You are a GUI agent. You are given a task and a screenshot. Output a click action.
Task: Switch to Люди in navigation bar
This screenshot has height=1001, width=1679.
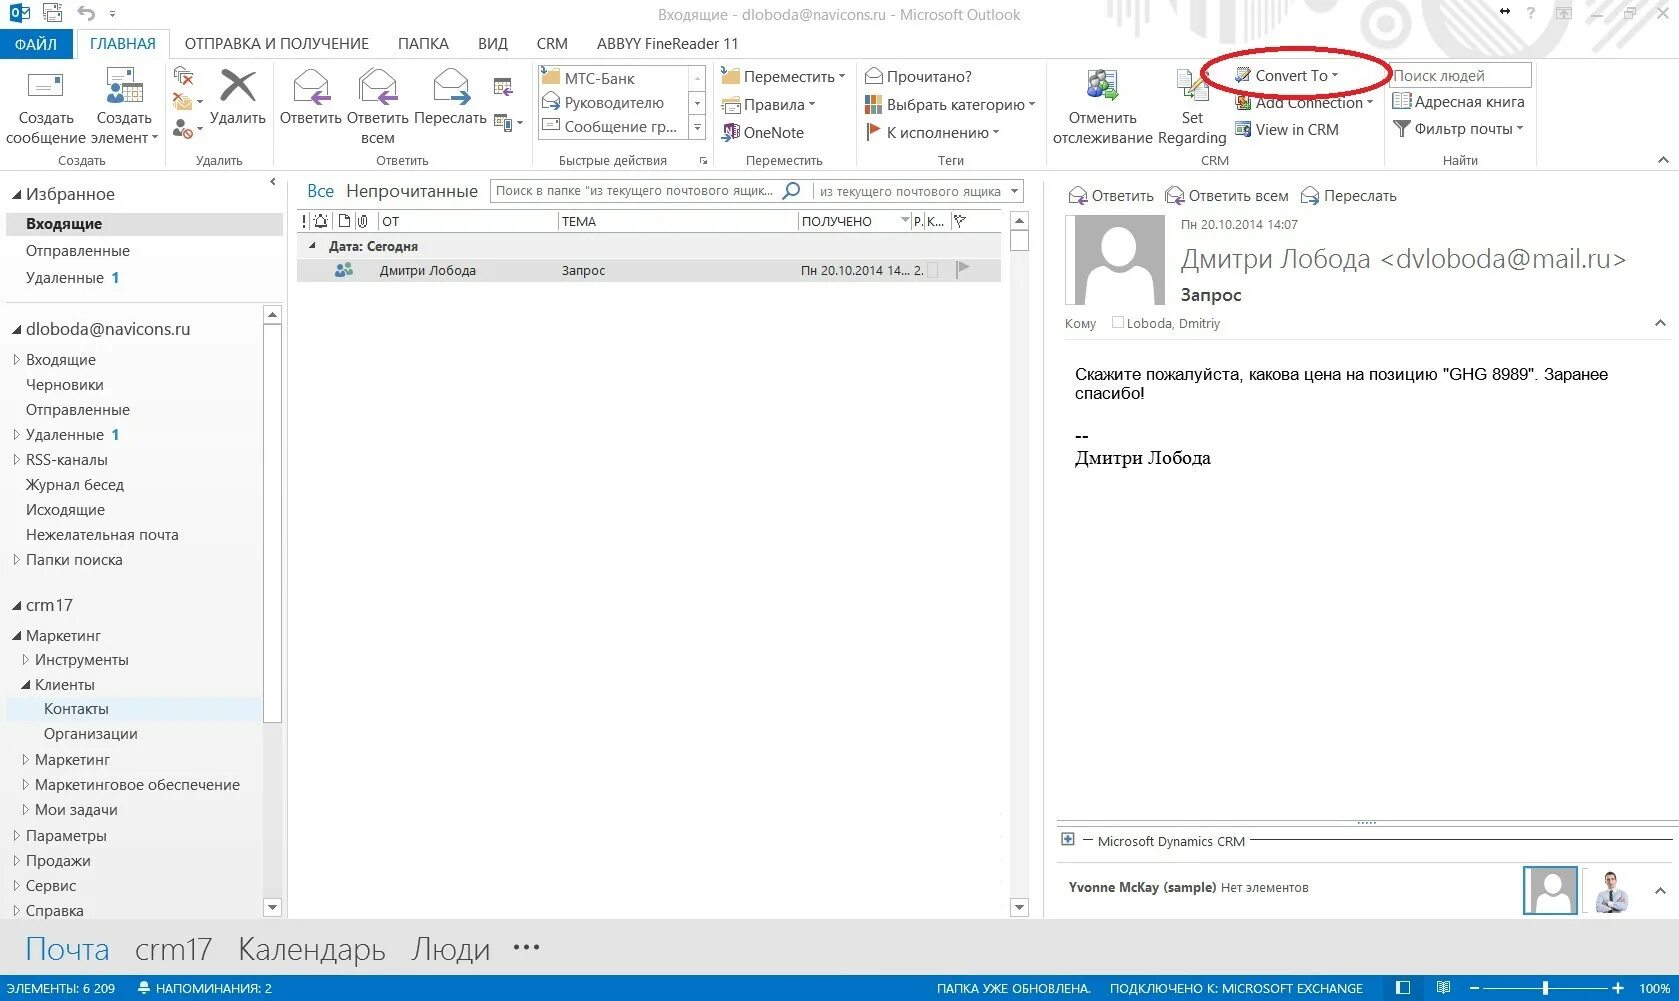coord(451,949)
